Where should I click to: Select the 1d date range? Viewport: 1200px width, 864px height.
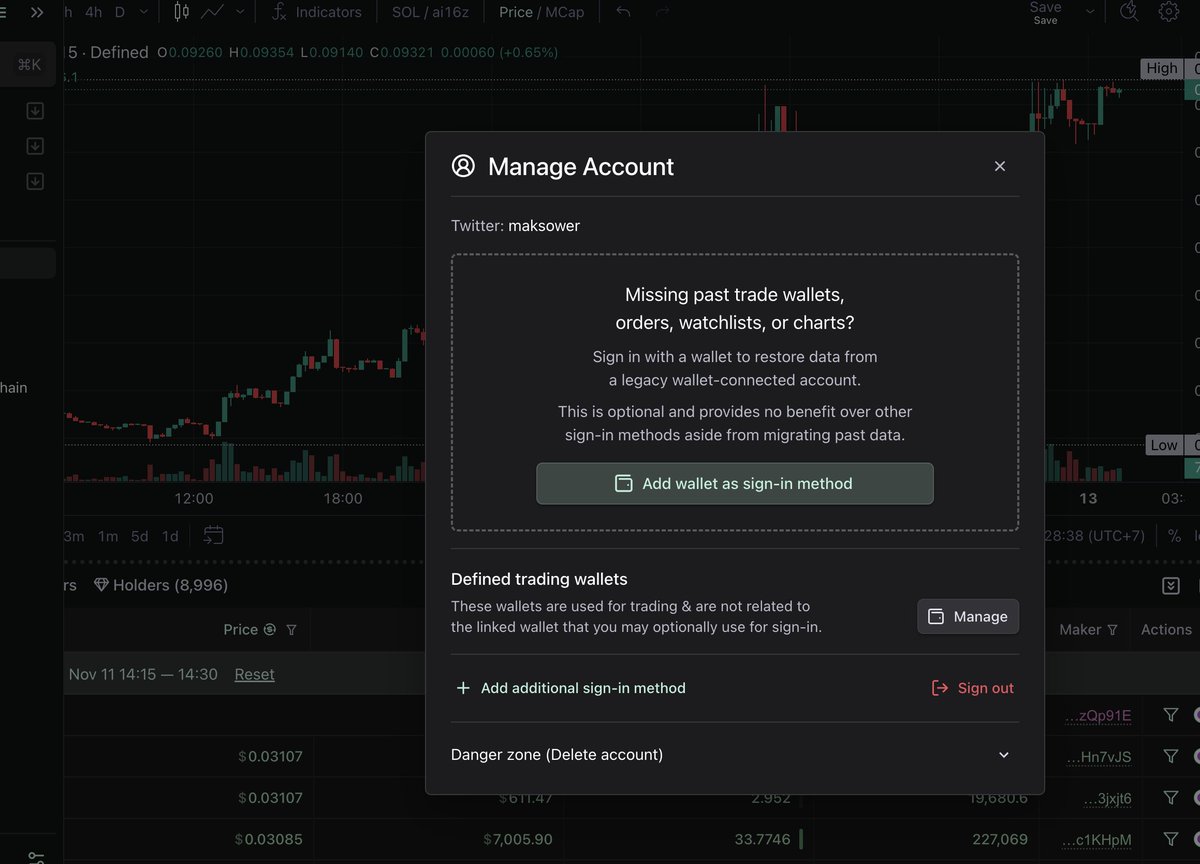pyautogui.click(x=171, y=536)
